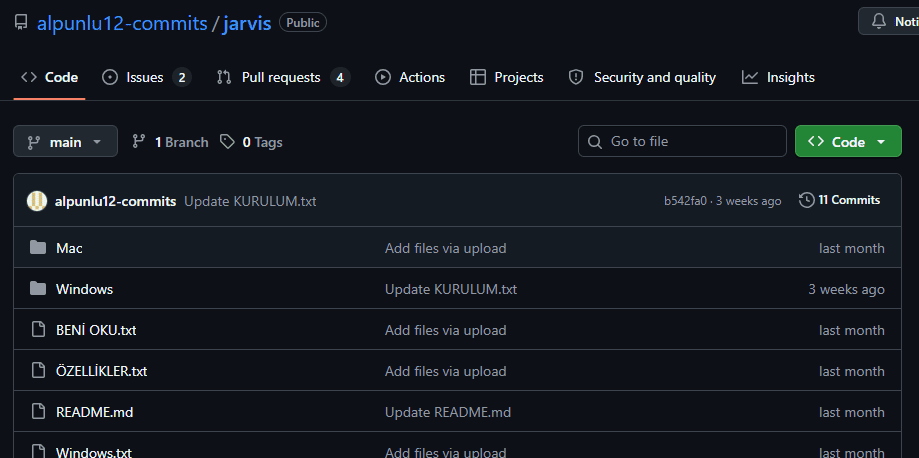919x458 pixels.
Task: Click the Notifications bell button
Action: pyautogui.click(x=889, y=22)
